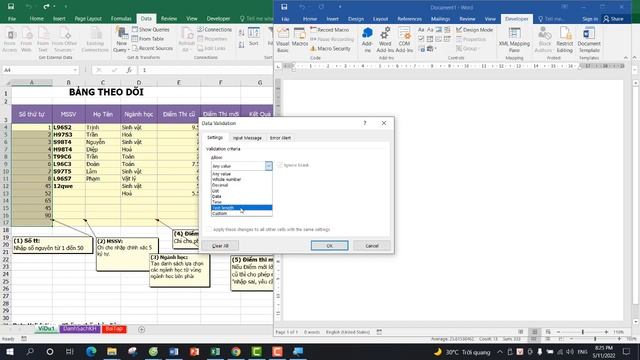Open Macros in Word Developer tab
The width and height of the screenshot is (640, 360).
click(x=300, y=38)
